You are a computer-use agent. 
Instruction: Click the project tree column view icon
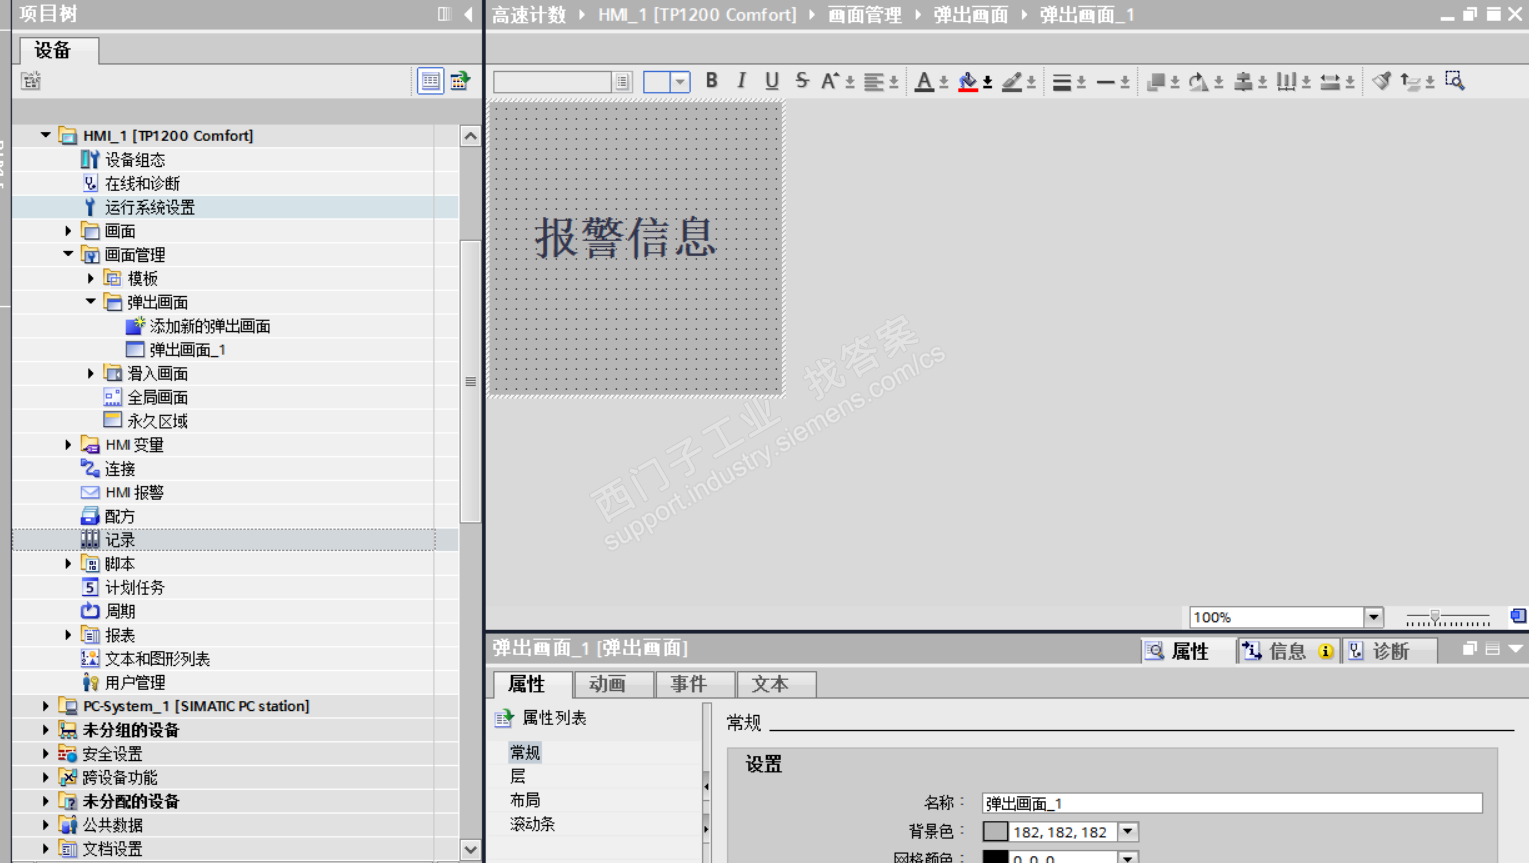tap(444, 14)
